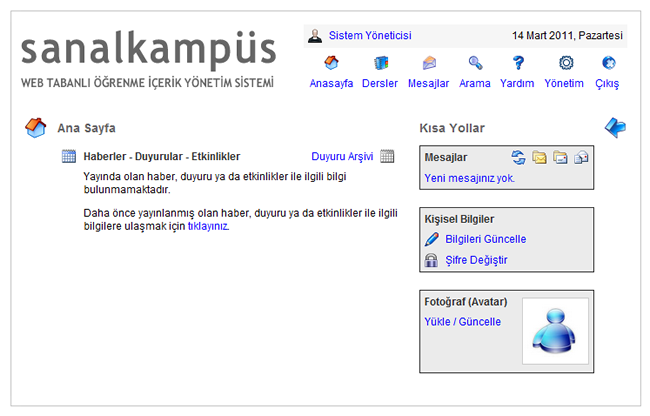Open the Duyuru Arşivi link
650x416 pixels.
(x=342, y=156)
